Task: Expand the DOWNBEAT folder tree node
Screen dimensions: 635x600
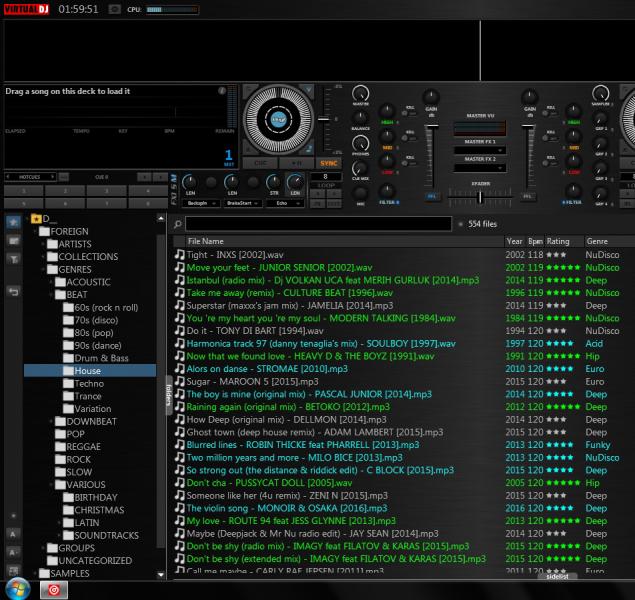Action: [51, 421]
